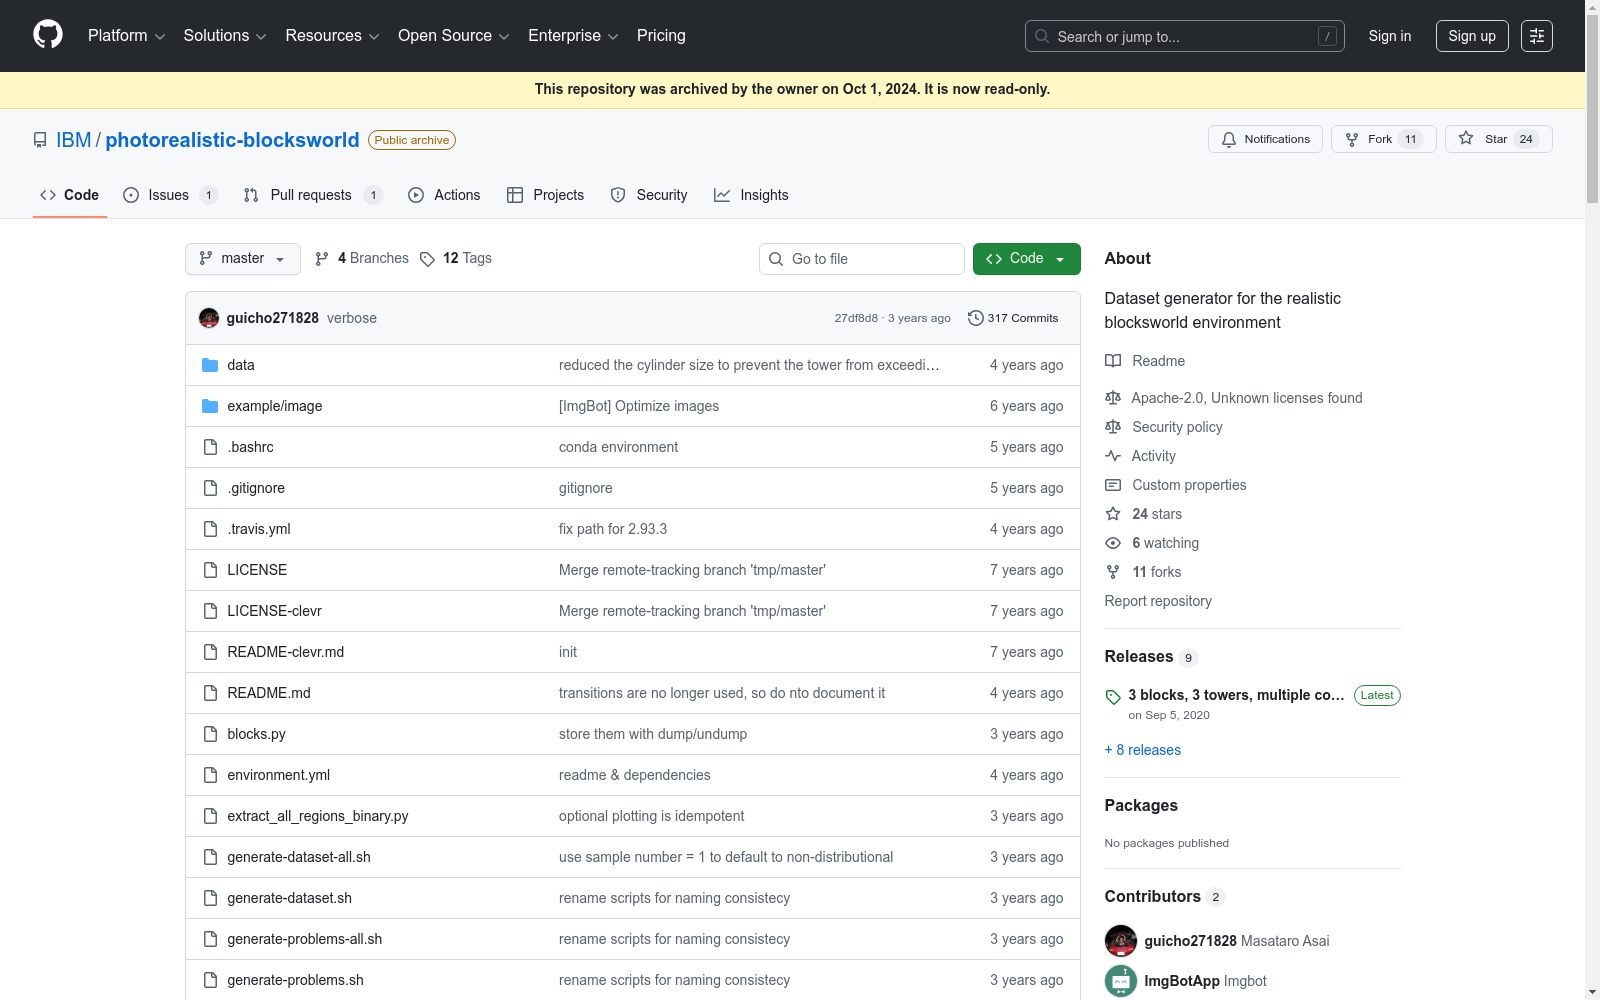The image size is (1600, 1000).
Task: Click the branch icon beside 4 Branches
Action: click(x=322, y=259)
